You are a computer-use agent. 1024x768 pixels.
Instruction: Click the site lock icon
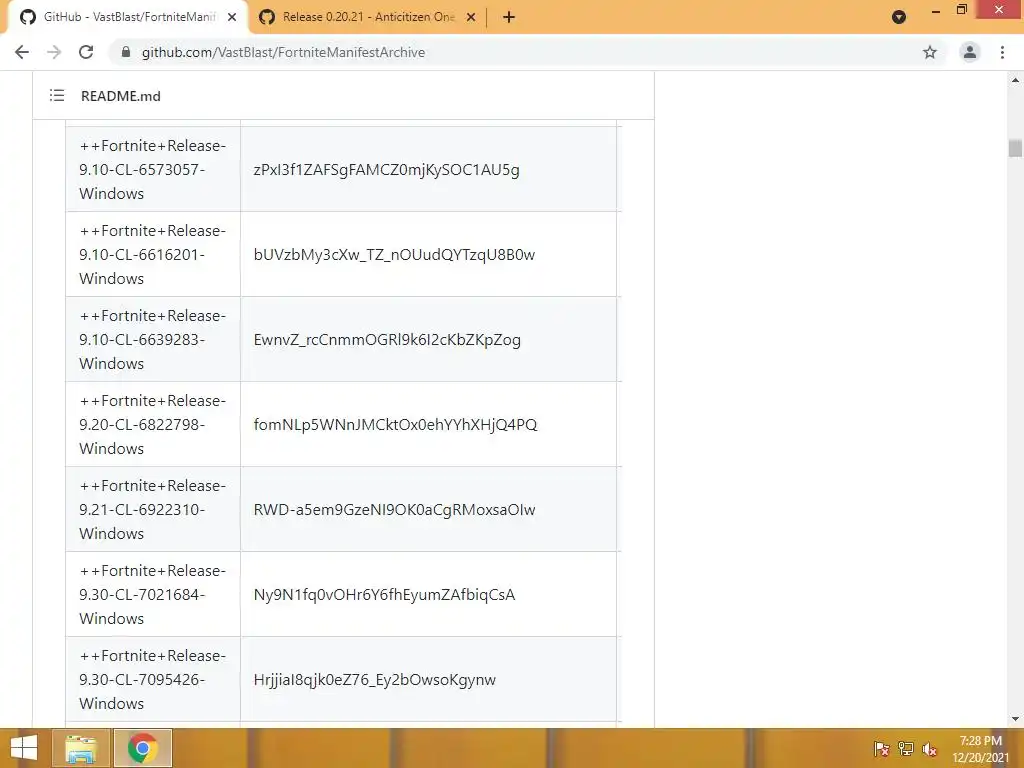pyautogui.click(x=126, y=52)
